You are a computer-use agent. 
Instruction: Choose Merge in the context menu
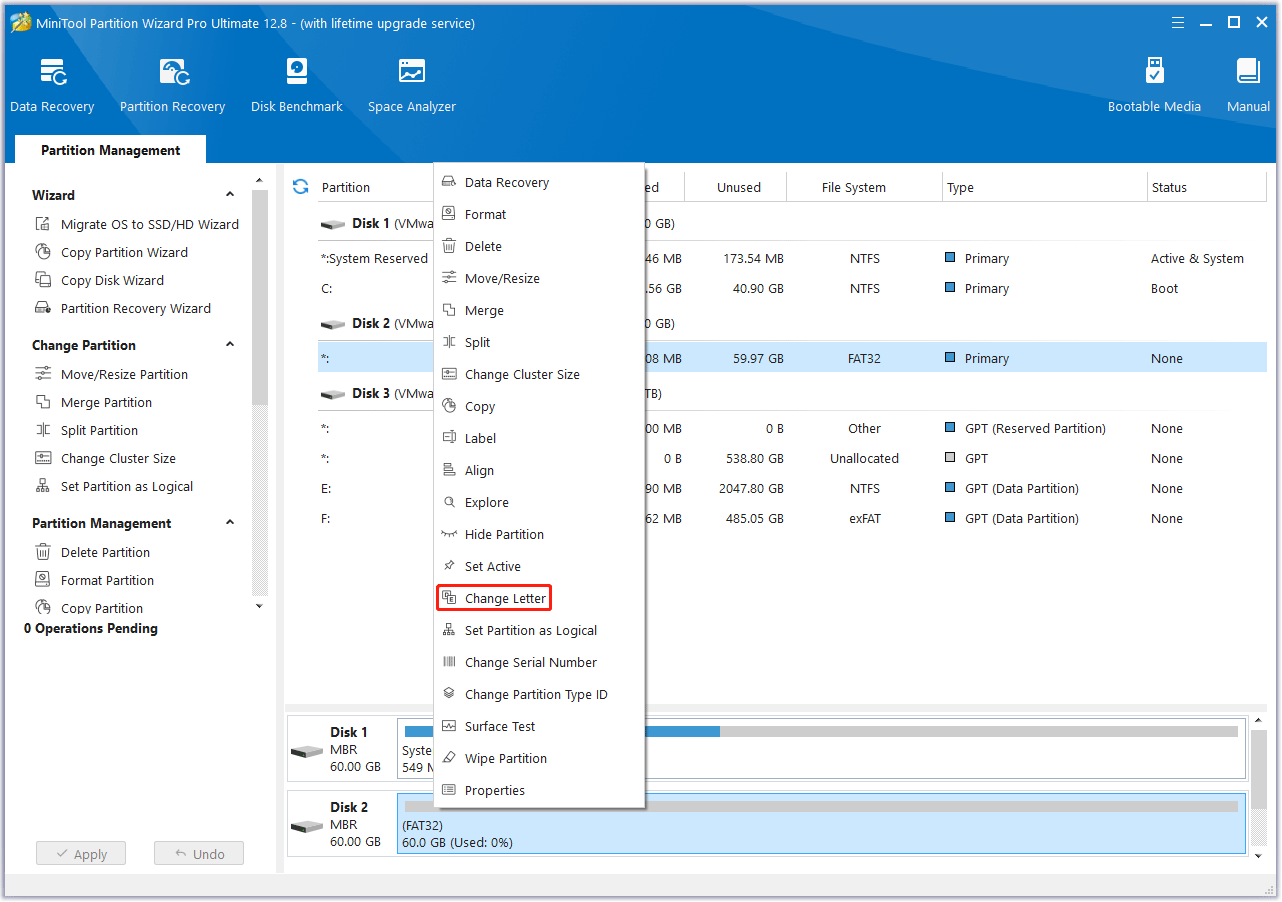[539, 310]
